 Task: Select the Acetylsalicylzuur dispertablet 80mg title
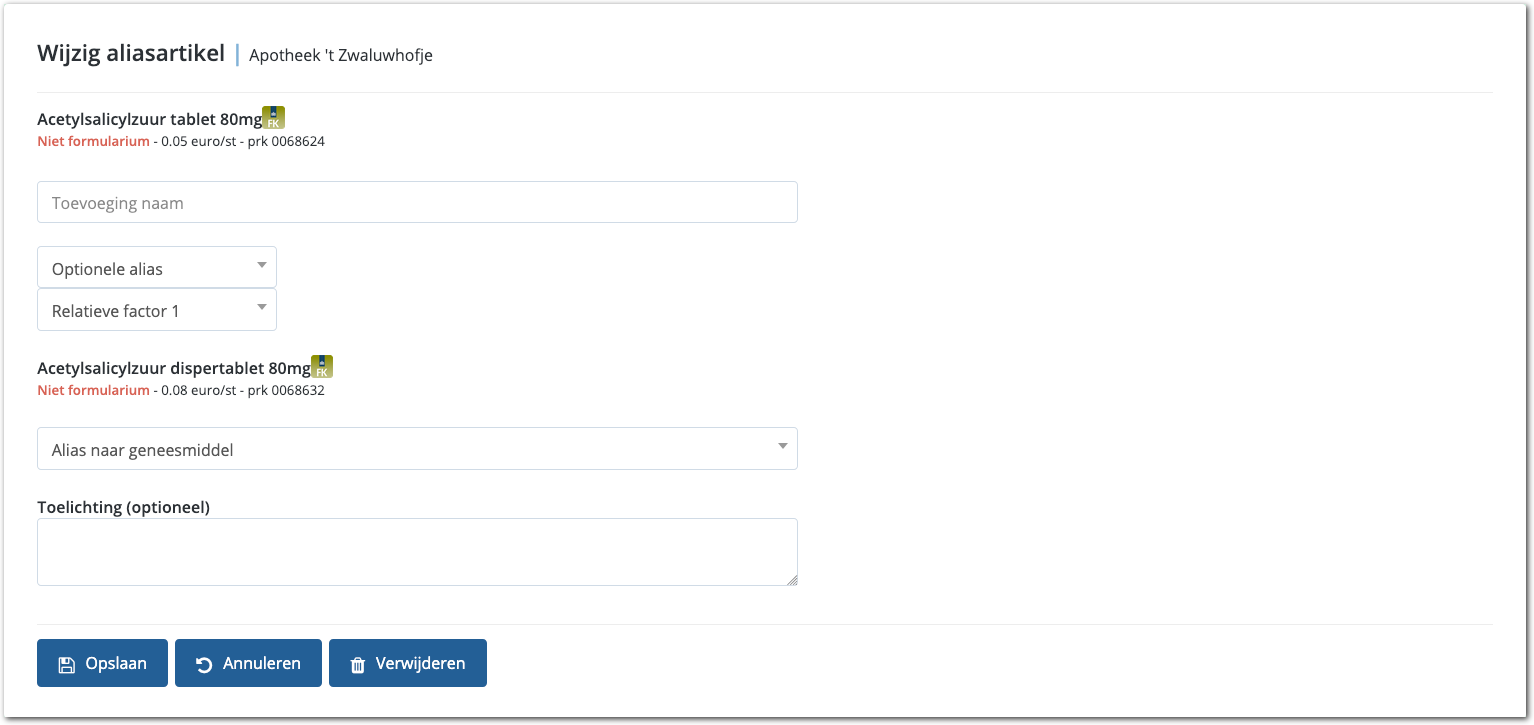coord(173,369)
